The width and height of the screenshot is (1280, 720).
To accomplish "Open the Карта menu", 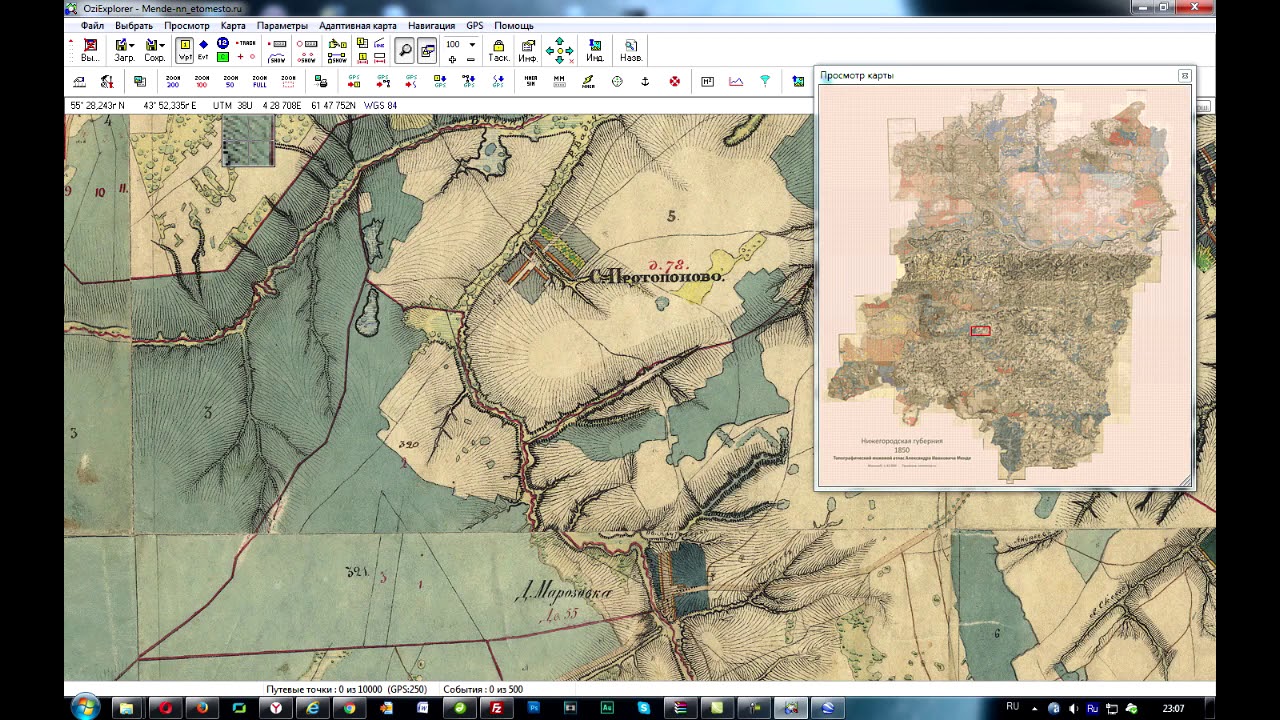I will click(x=233, y=26).
